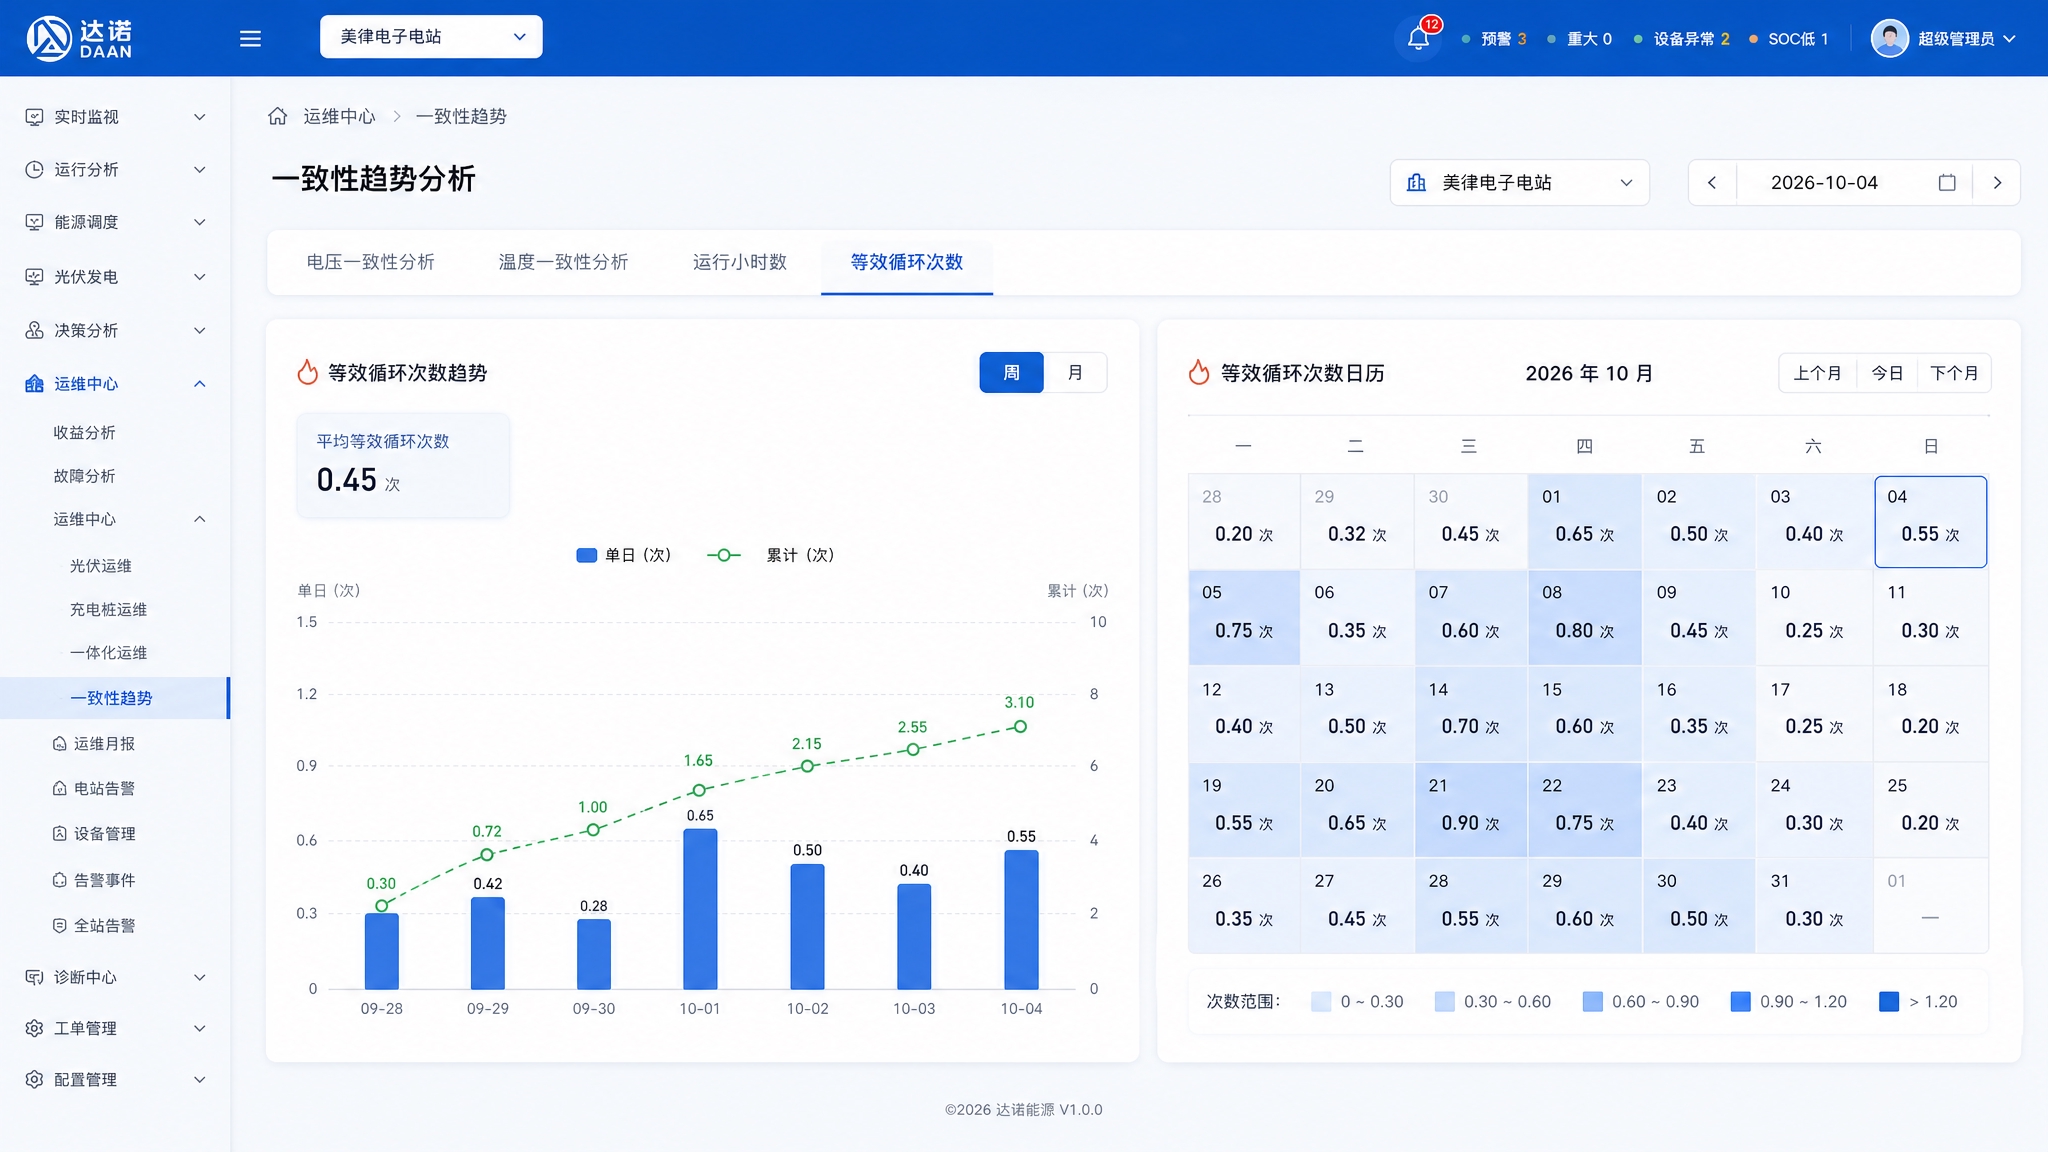
Task: Switch trend chart to 月 view
Action: click(x=1075, y=372)
